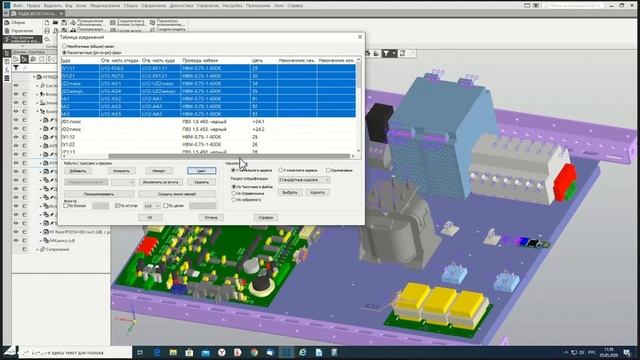The height and width of the screenshot is (360, 640).
Task: Select the 'У конечного адреса' radio button
Action: (280, 170)
